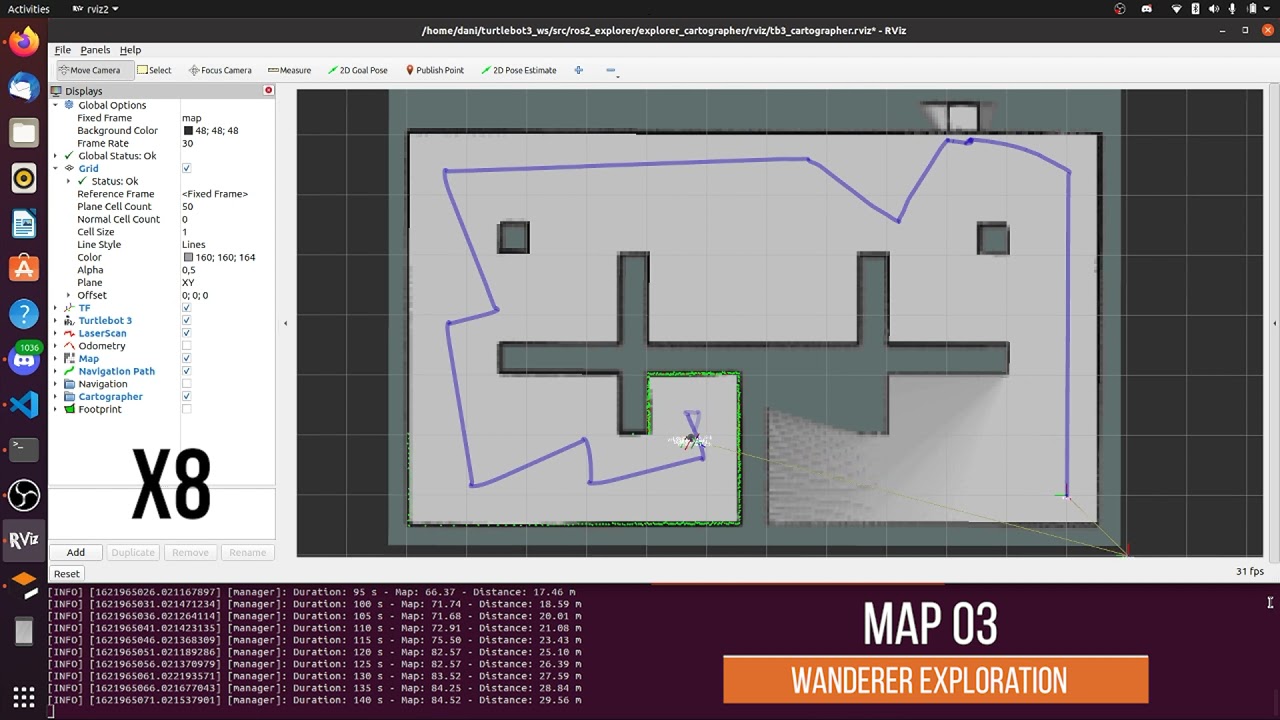The height and width of the screenshot is (720, 1280).
Task: Click the Line Style value Lines
Action: 194,244
